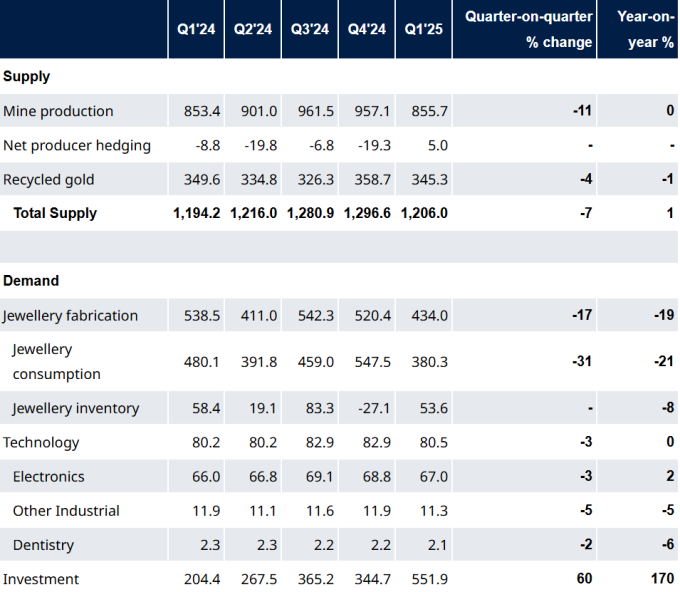The image size is (680, 592).
Task: Click the Year-on-year % header
Action: click(646, 29)
